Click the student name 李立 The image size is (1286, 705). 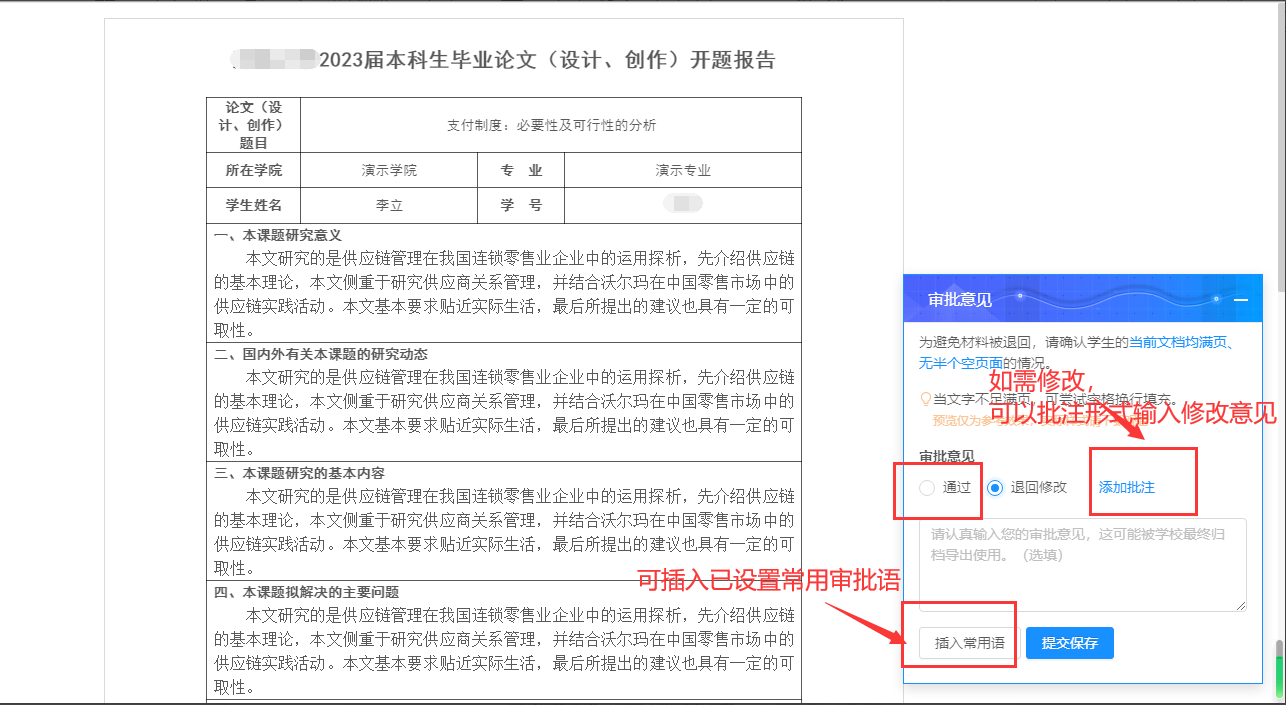(389, 205)
